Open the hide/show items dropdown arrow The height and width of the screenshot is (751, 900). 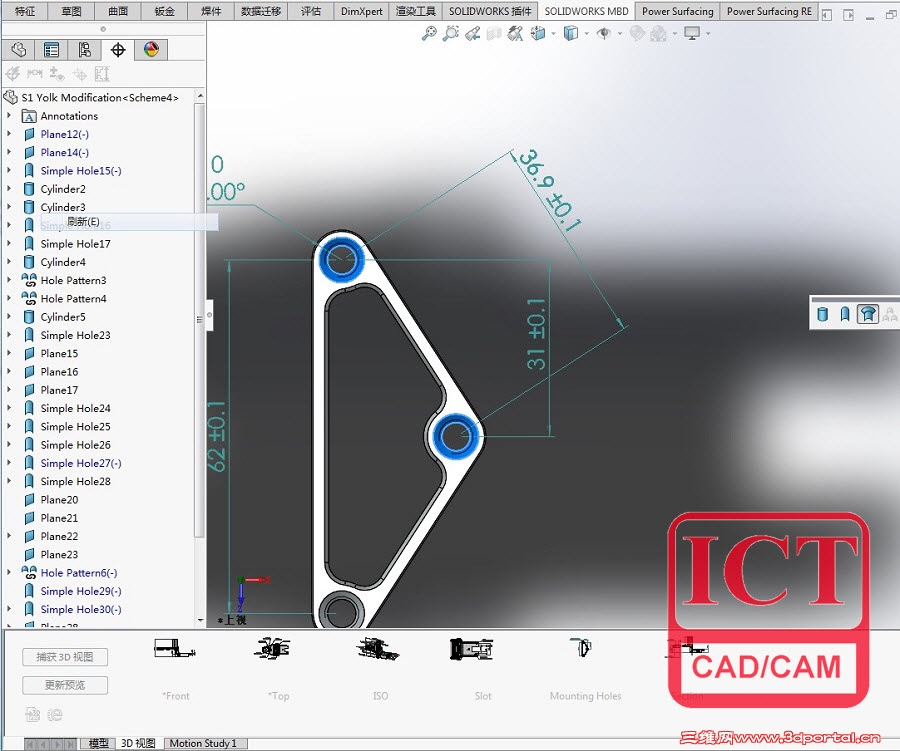click(x=620, y=34)
